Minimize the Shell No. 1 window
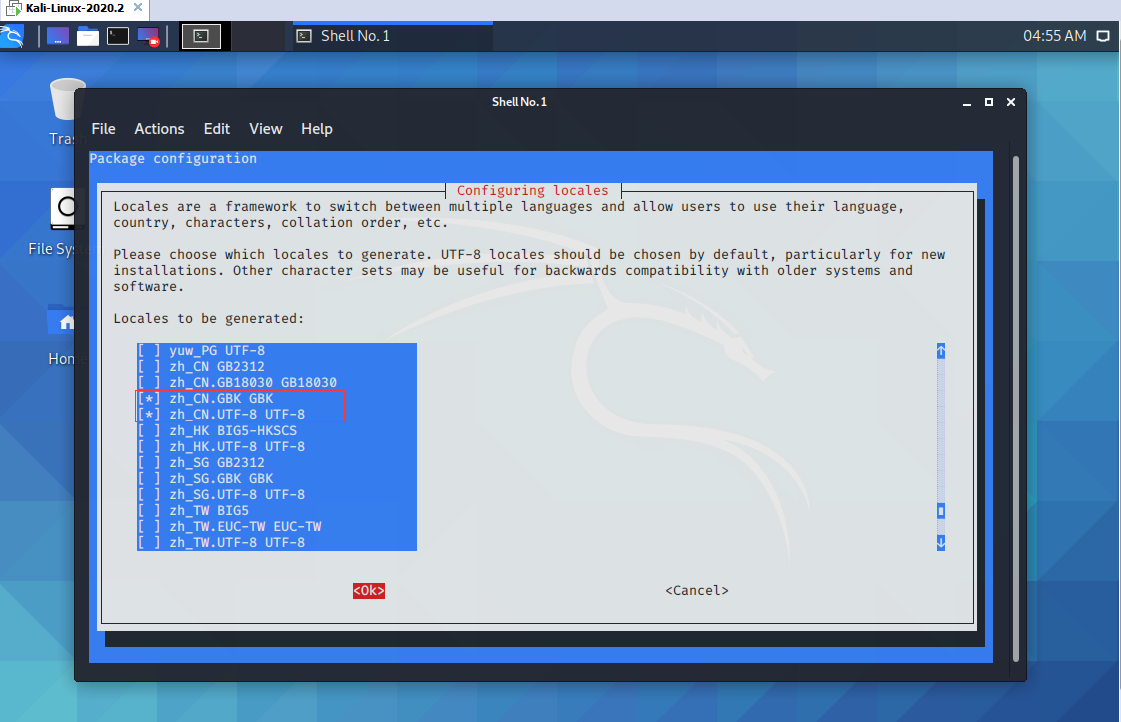 (967, 102)
